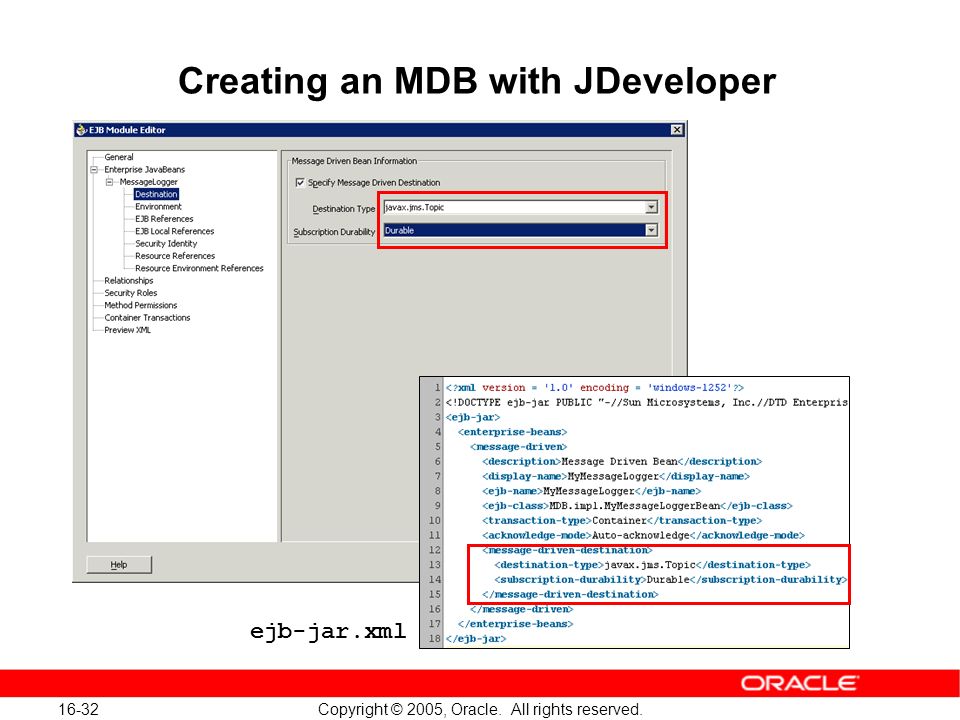Open the Subscription Durability dropdown arrow
The image size is (960, 720).
(x=651, y=230)
